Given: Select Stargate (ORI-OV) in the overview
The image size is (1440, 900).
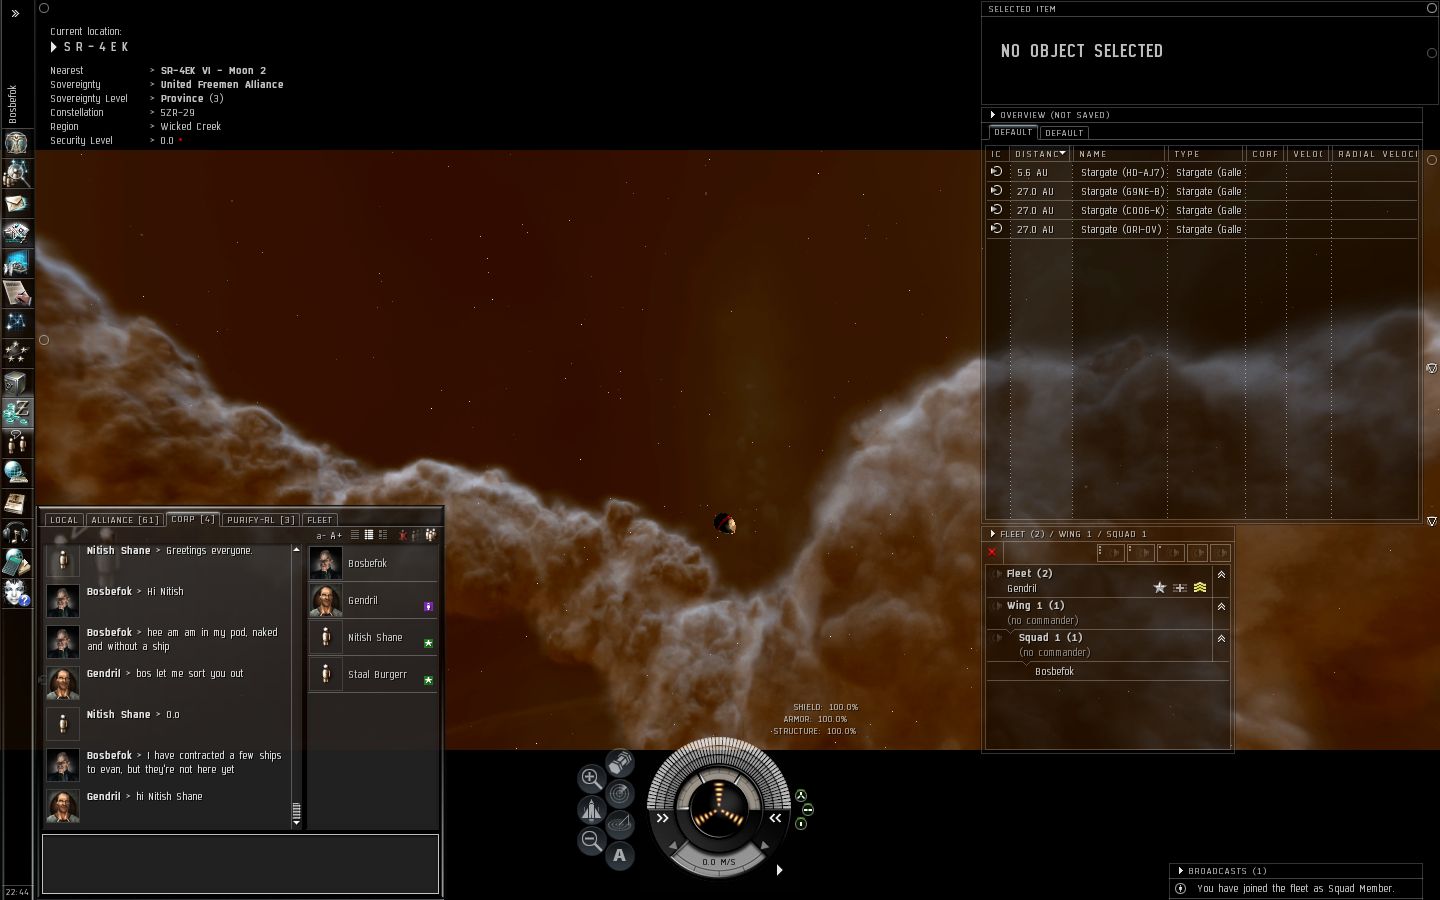Looking at the screenshot, I should (x=1203, y=229).
